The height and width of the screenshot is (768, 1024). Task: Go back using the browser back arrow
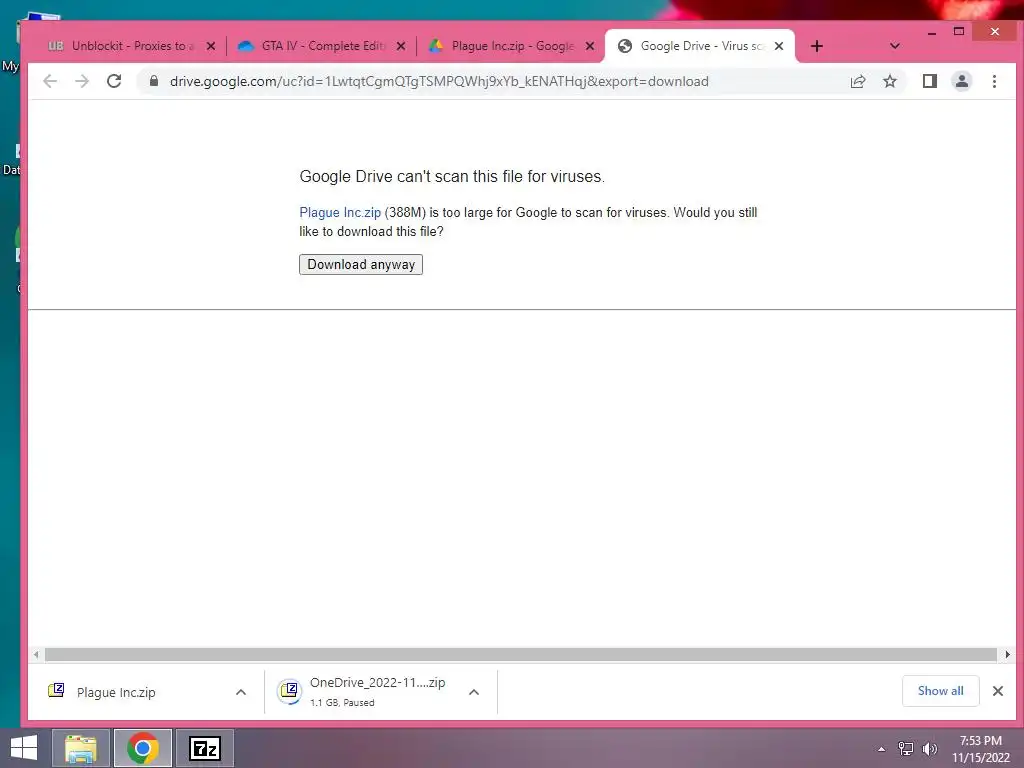pos(50,81)
